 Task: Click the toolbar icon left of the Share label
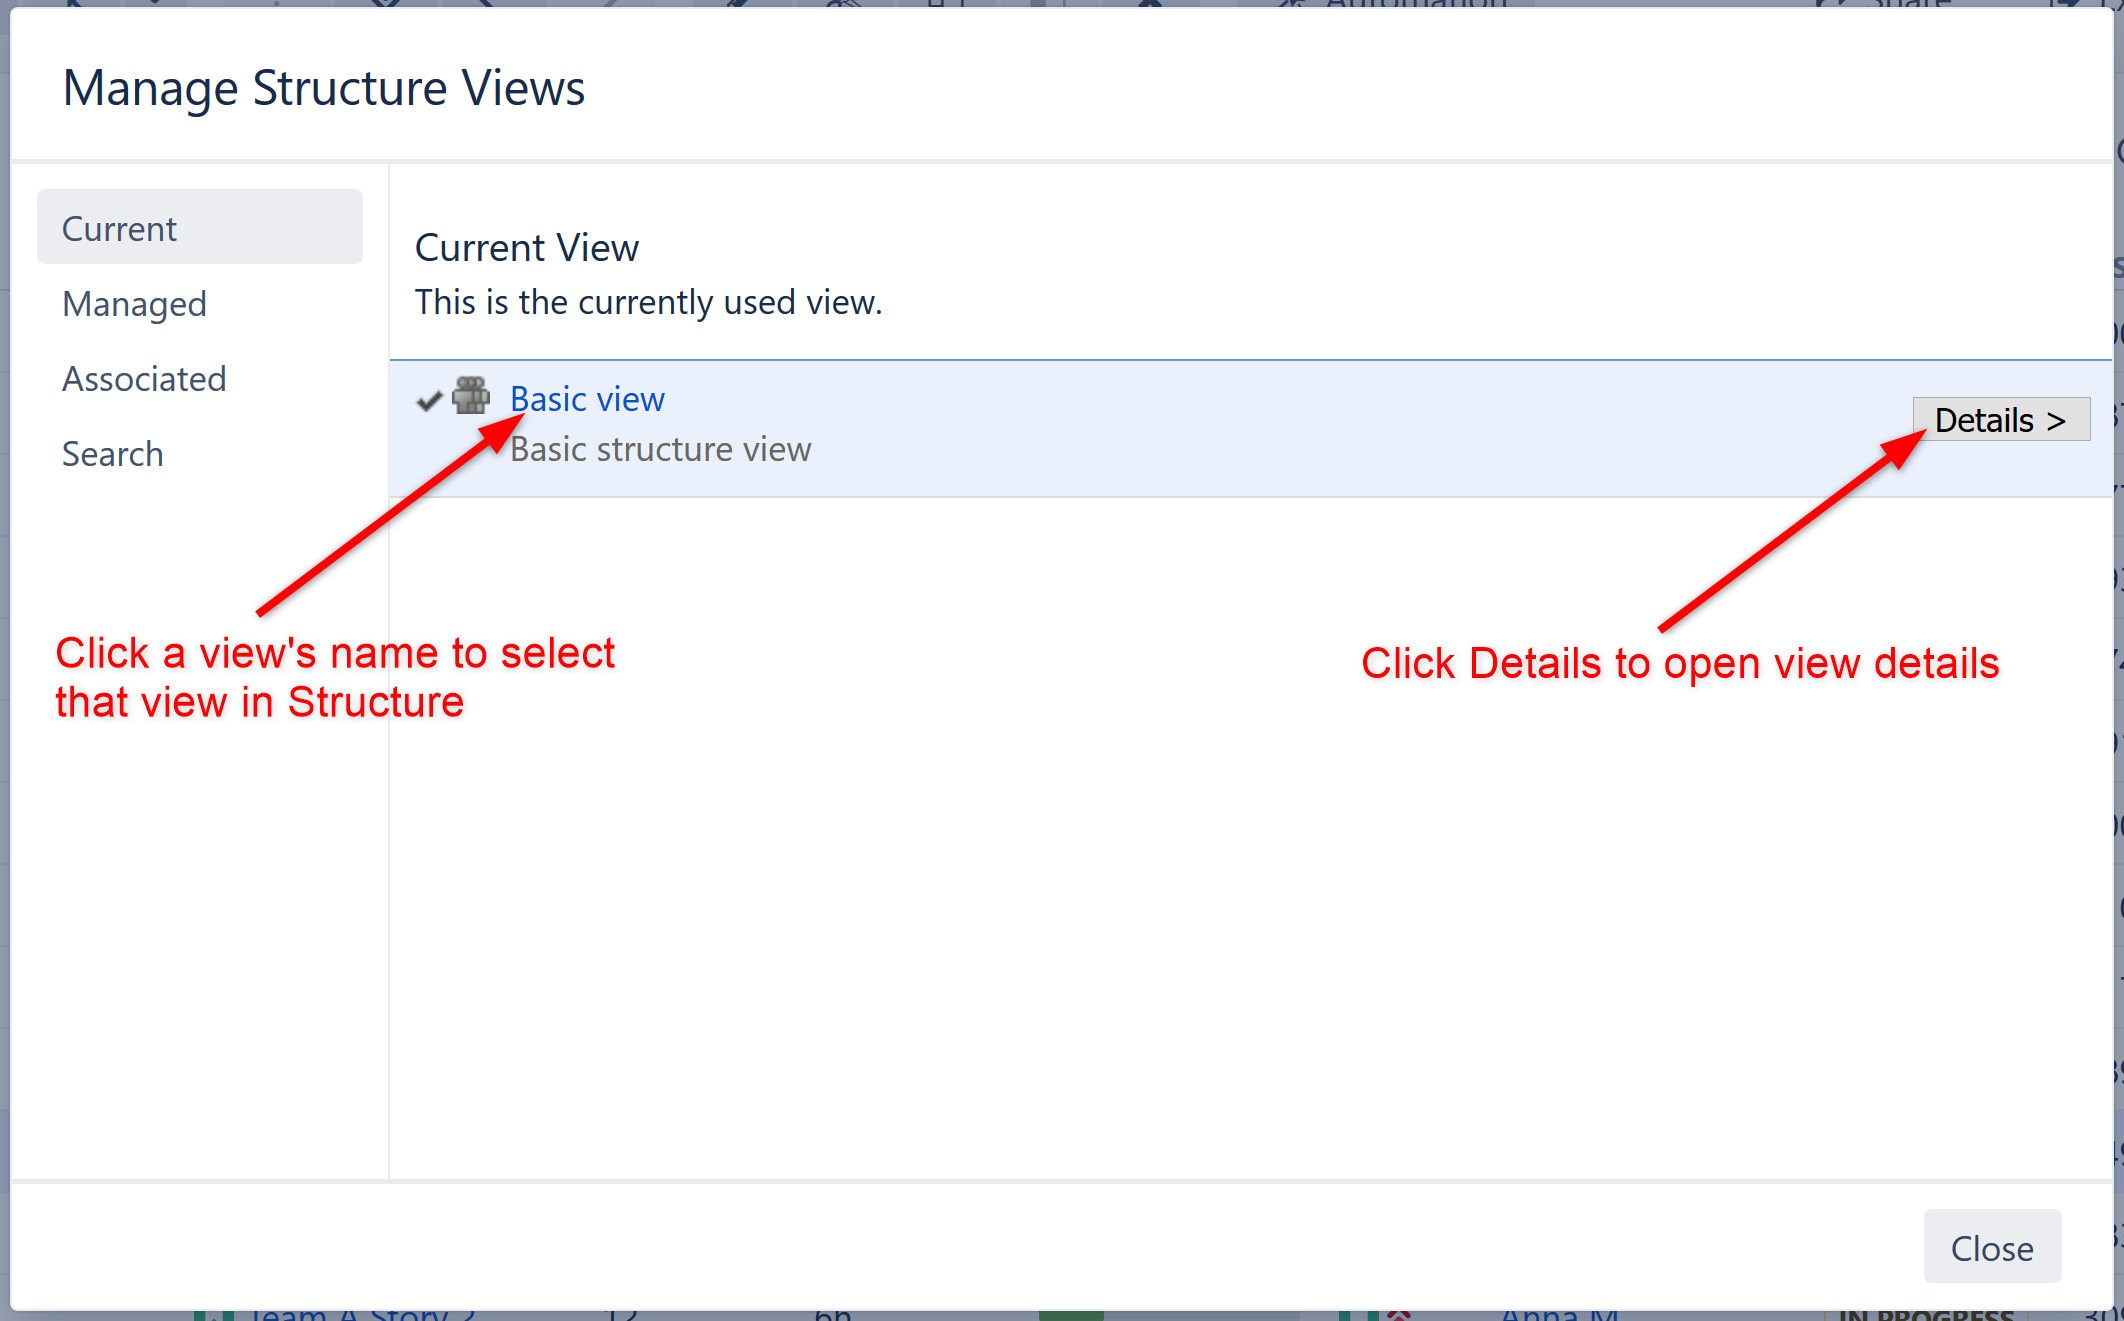click(x=1830, y=6)
